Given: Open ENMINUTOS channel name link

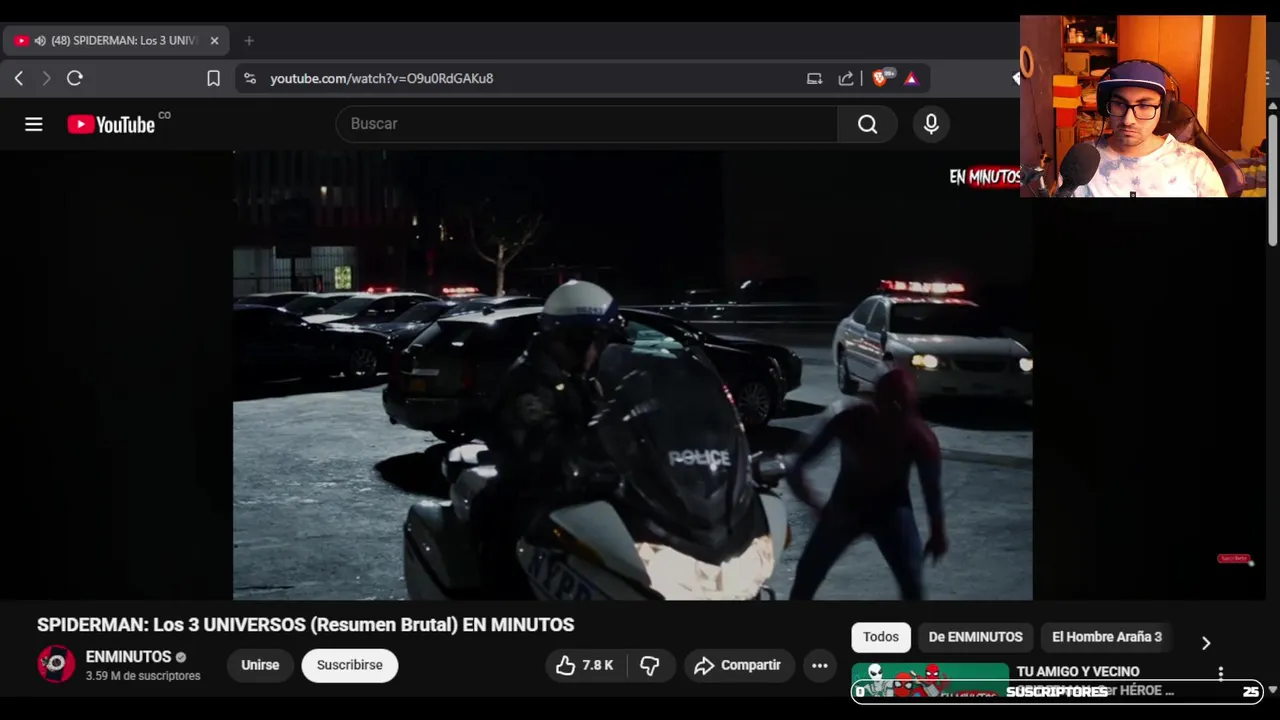Looking at the screenshot, I should click(x=128, y=657).
